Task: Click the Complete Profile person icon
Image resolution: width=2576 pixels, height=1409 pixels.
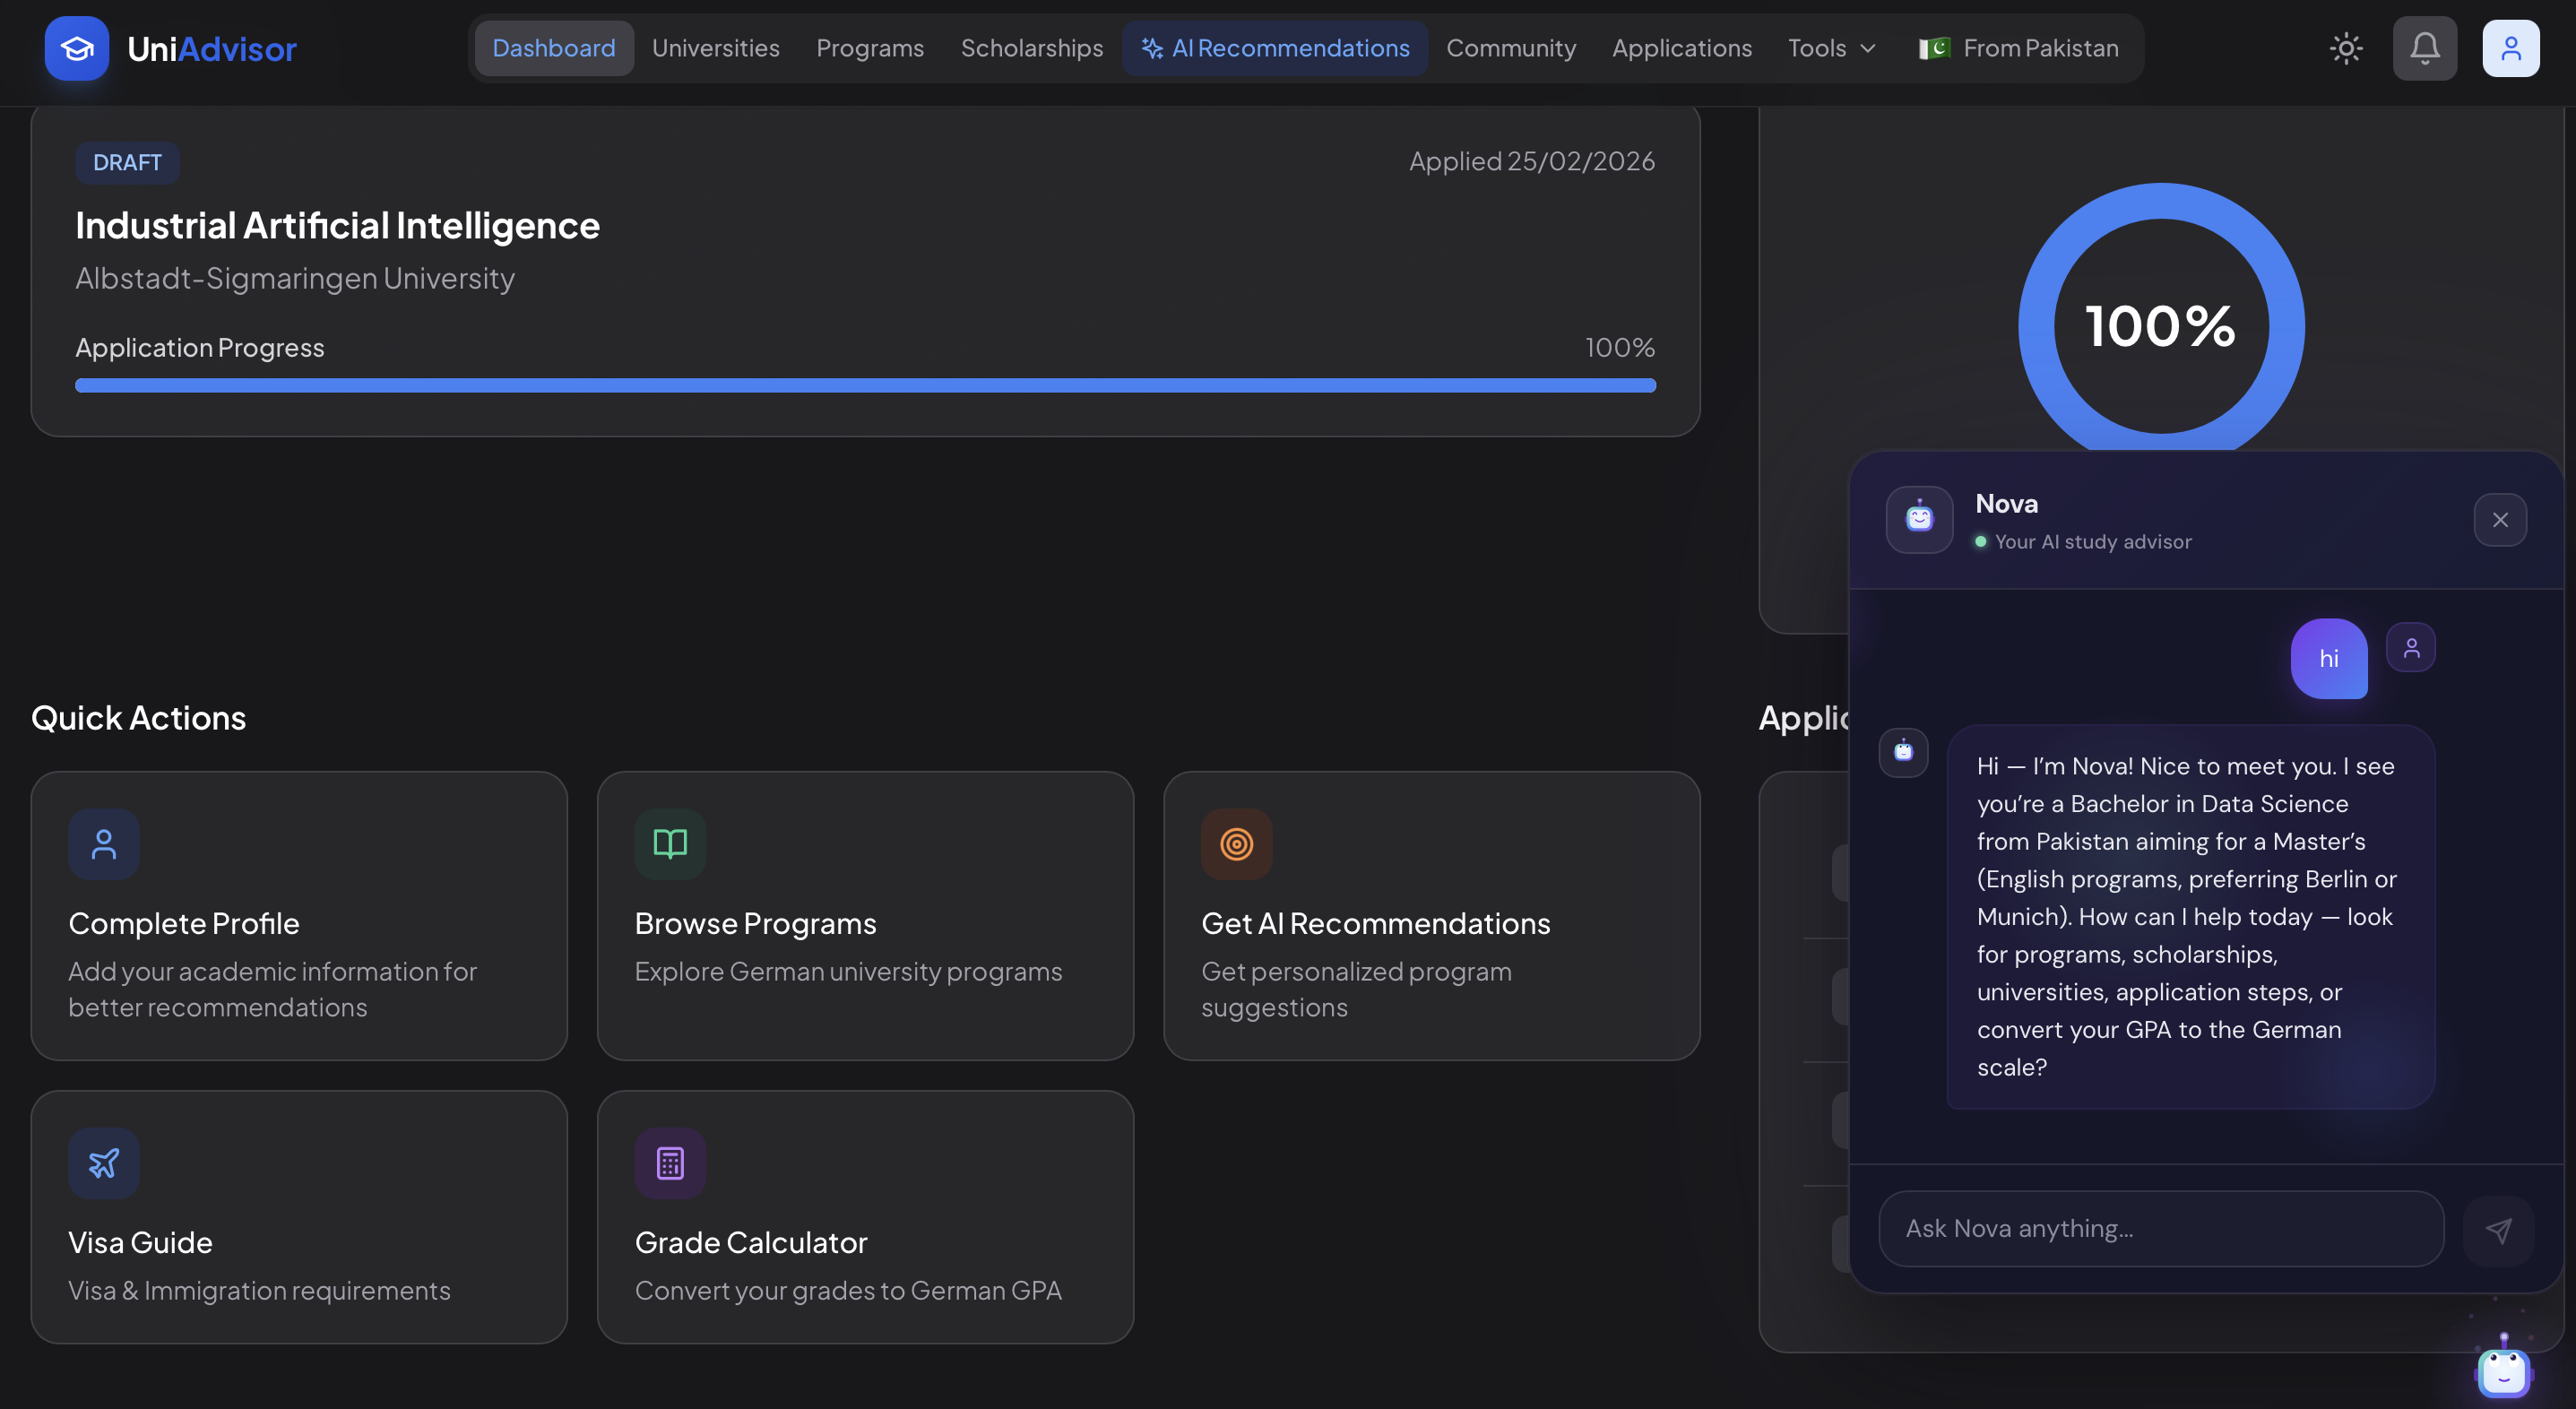Action: [x=104, y=844]
